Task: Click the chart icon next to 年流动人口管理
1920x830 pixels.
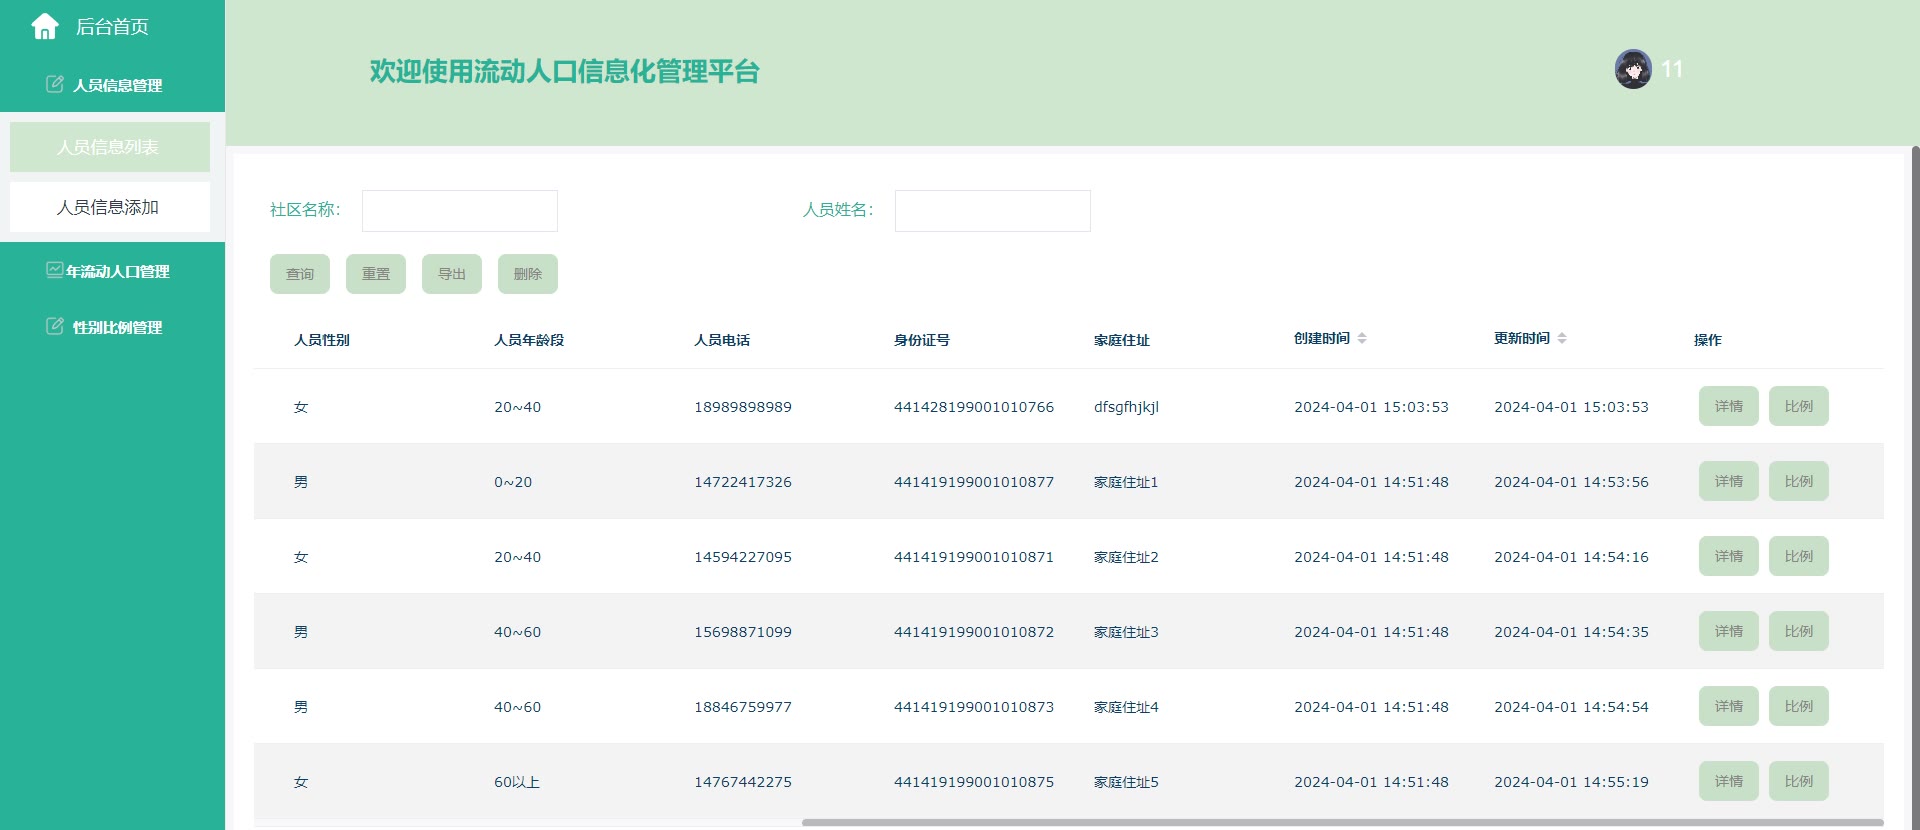Action: [55, 270]
